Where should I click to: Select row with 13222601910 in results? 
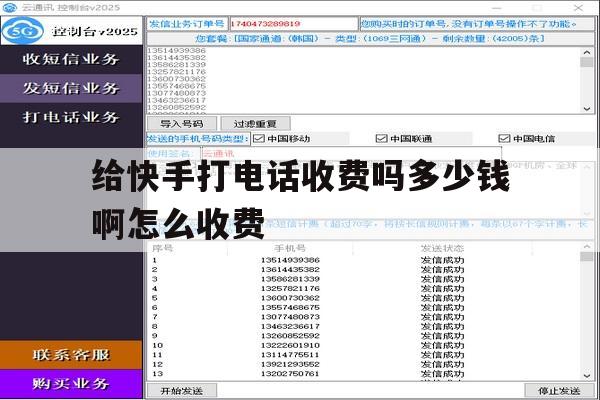[x=364, y=345]
